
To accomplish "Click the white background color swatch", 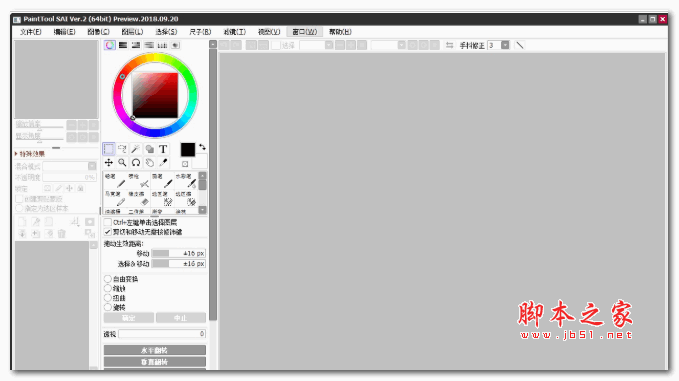I will (200, 161).
